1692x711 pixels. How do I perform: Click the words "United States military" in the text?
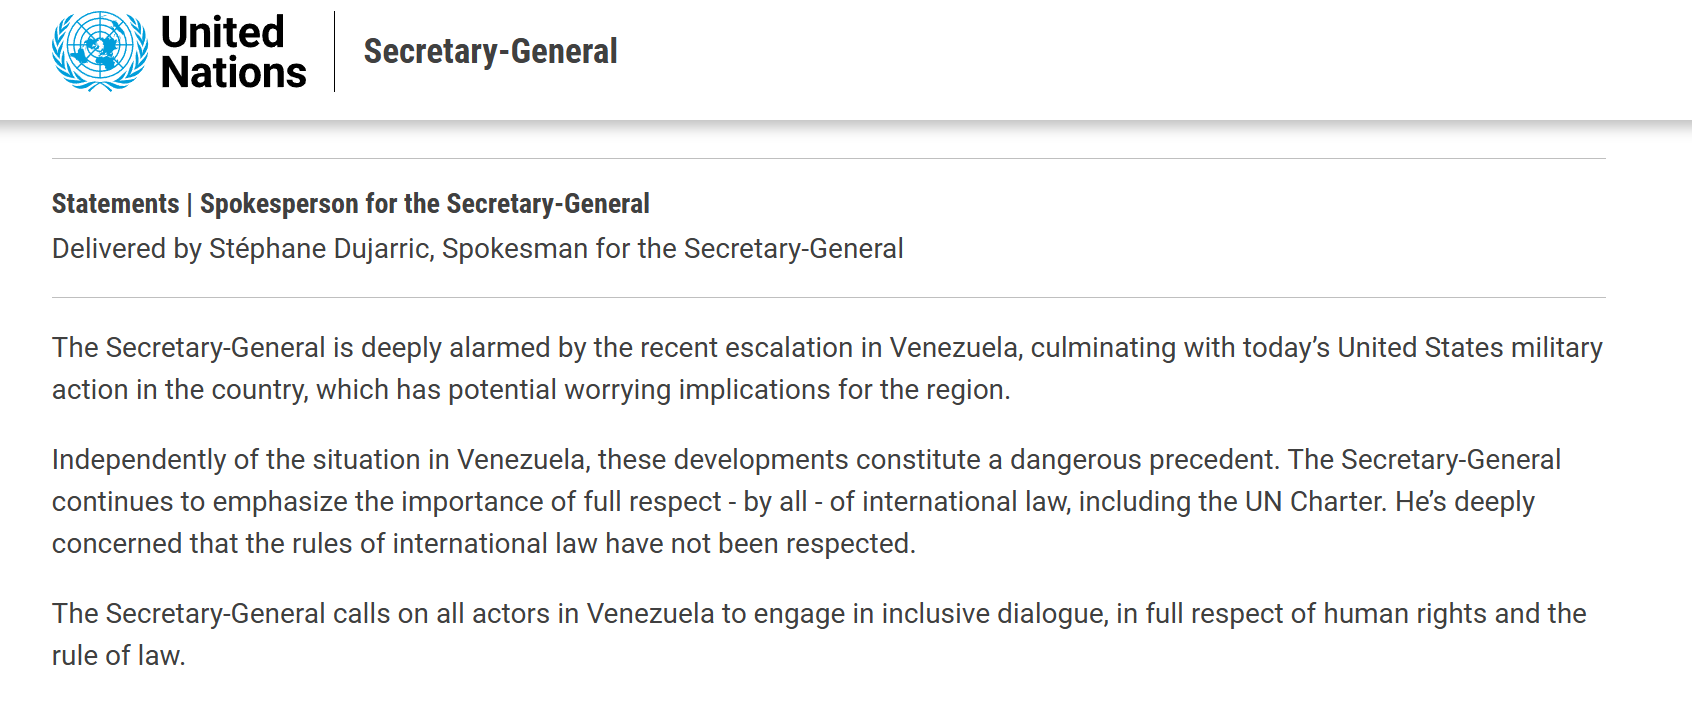[1470, 348]
